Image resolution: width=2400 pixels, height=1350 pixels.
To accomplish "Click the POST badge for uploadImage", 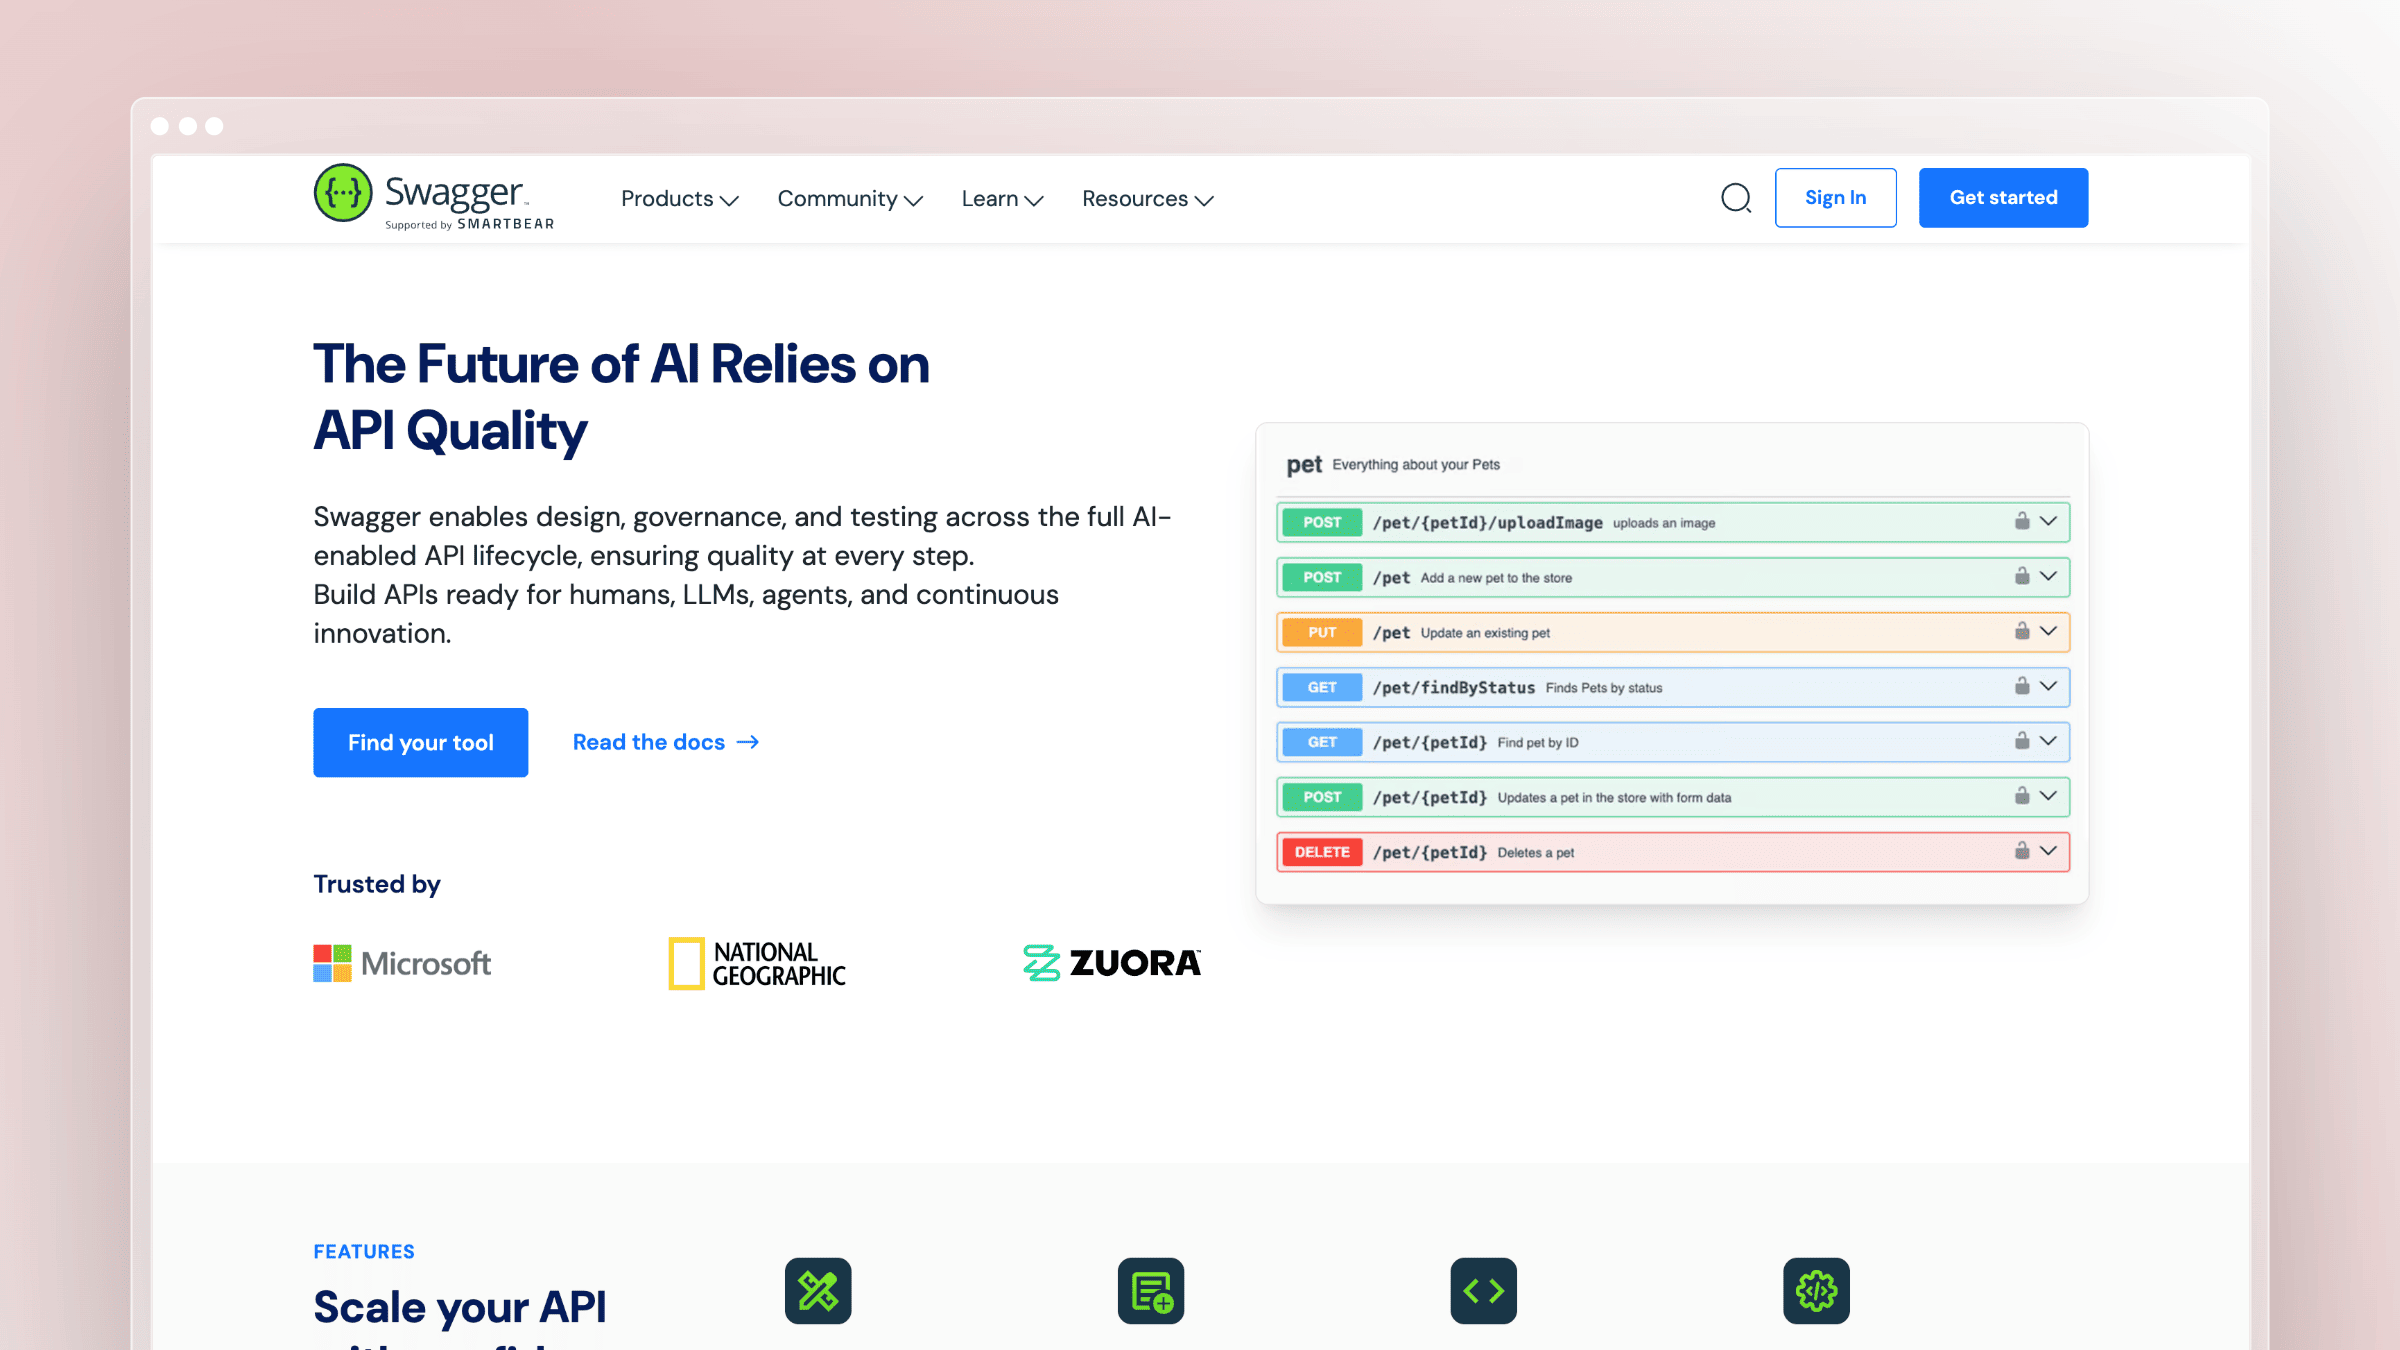I will 1322,522.
